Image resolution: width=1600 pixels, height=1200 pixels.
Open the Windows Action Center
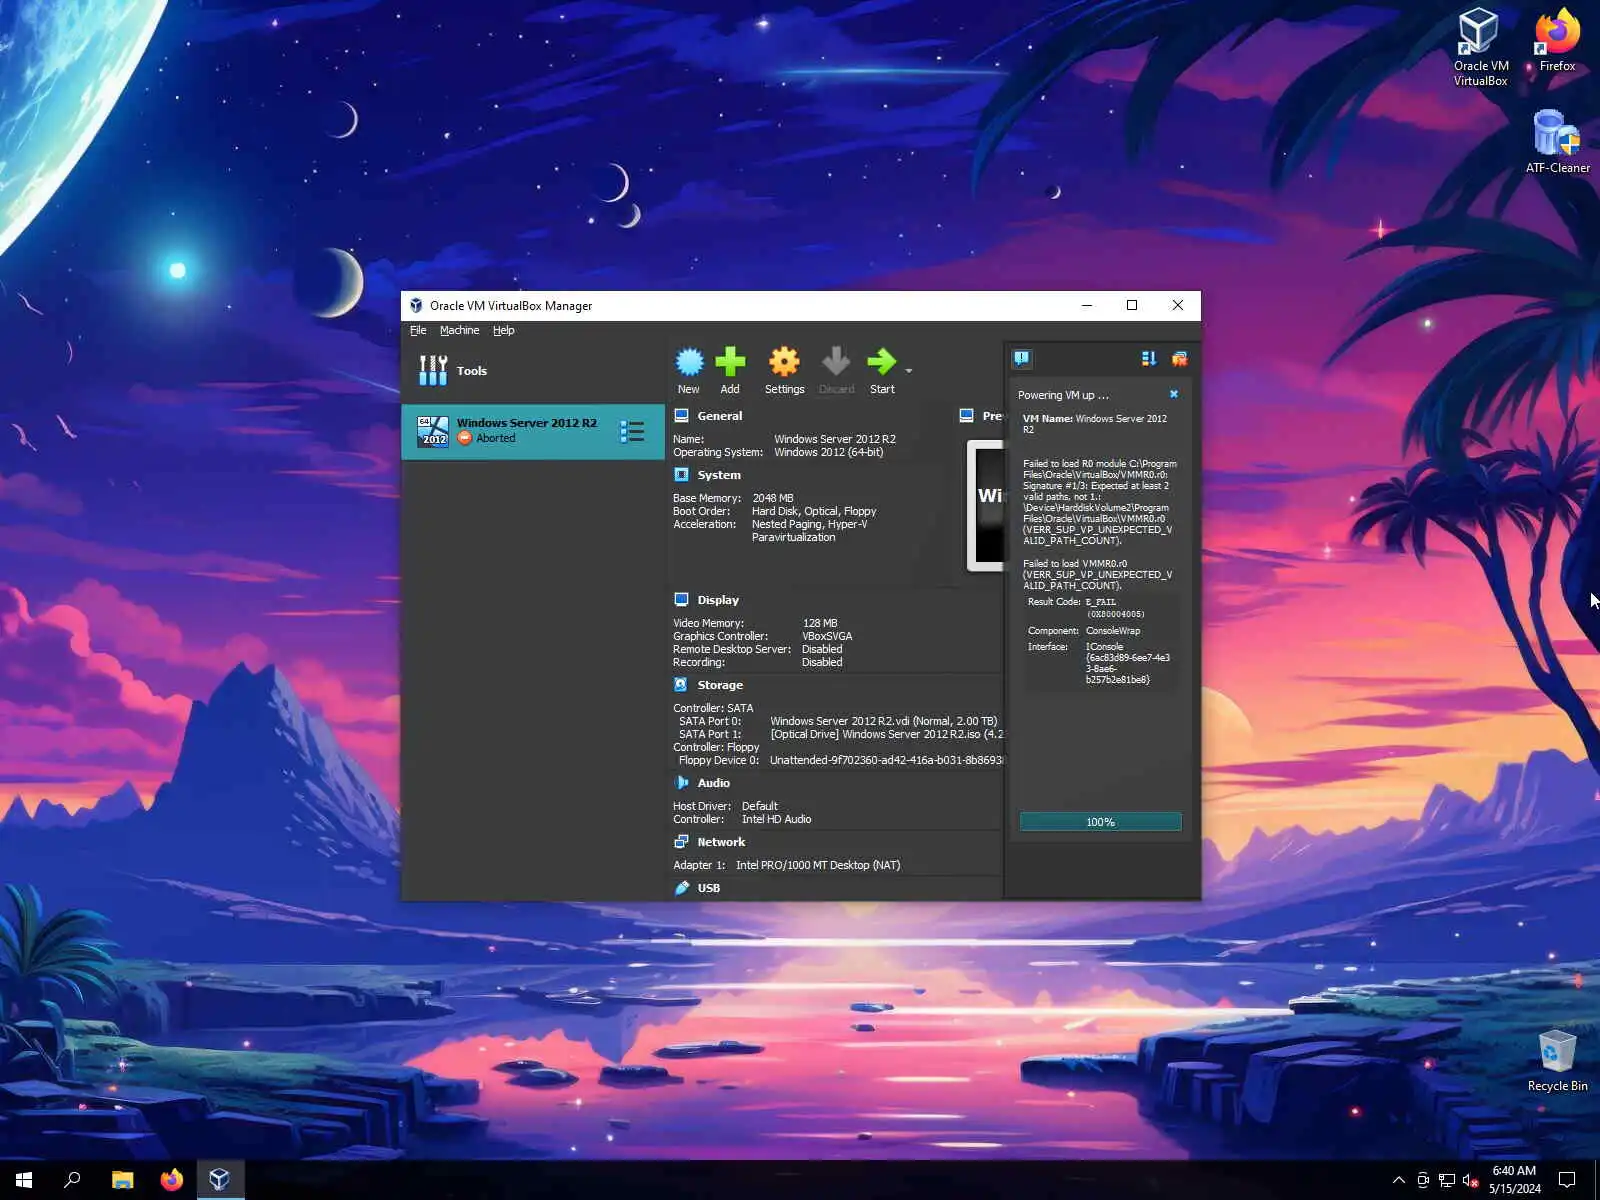pyautogui.click(x=1567, y=1180)
